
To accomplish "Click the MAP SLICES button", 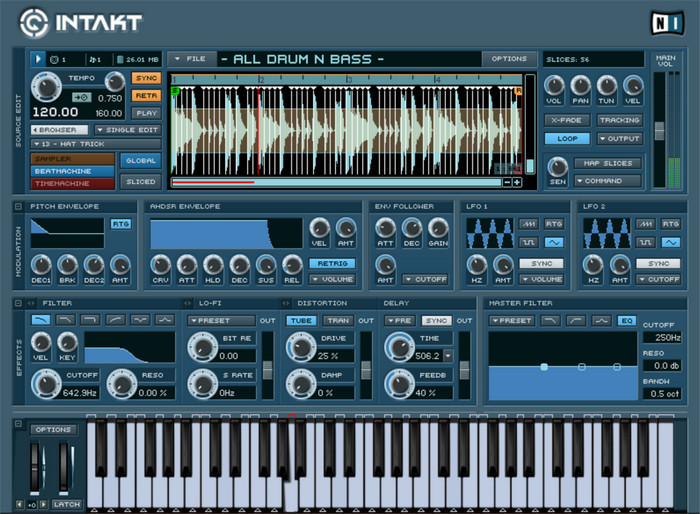I will (x=608, y=163).
